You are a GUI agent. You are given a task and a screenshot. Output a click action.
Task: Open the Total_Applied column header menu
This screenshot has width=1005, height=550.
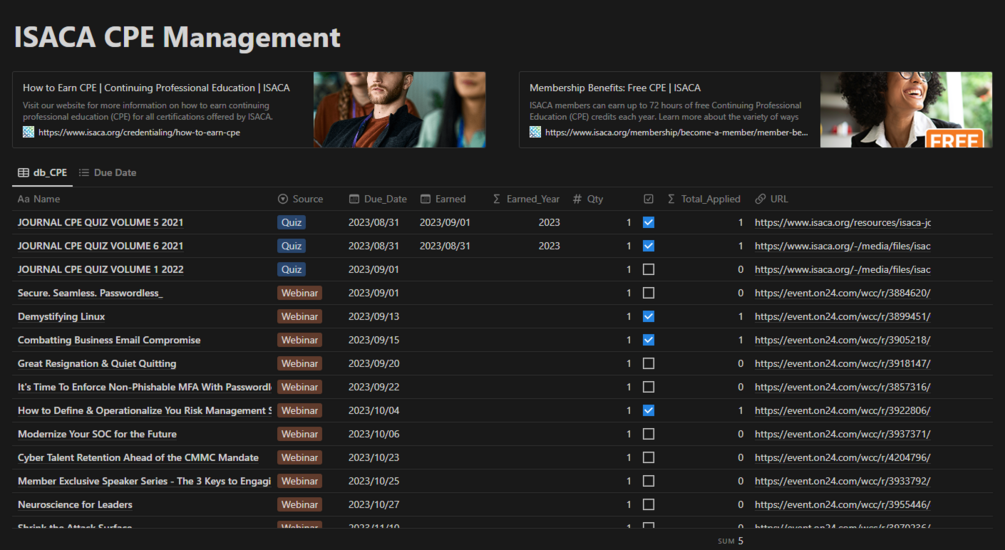click(704, 199)
